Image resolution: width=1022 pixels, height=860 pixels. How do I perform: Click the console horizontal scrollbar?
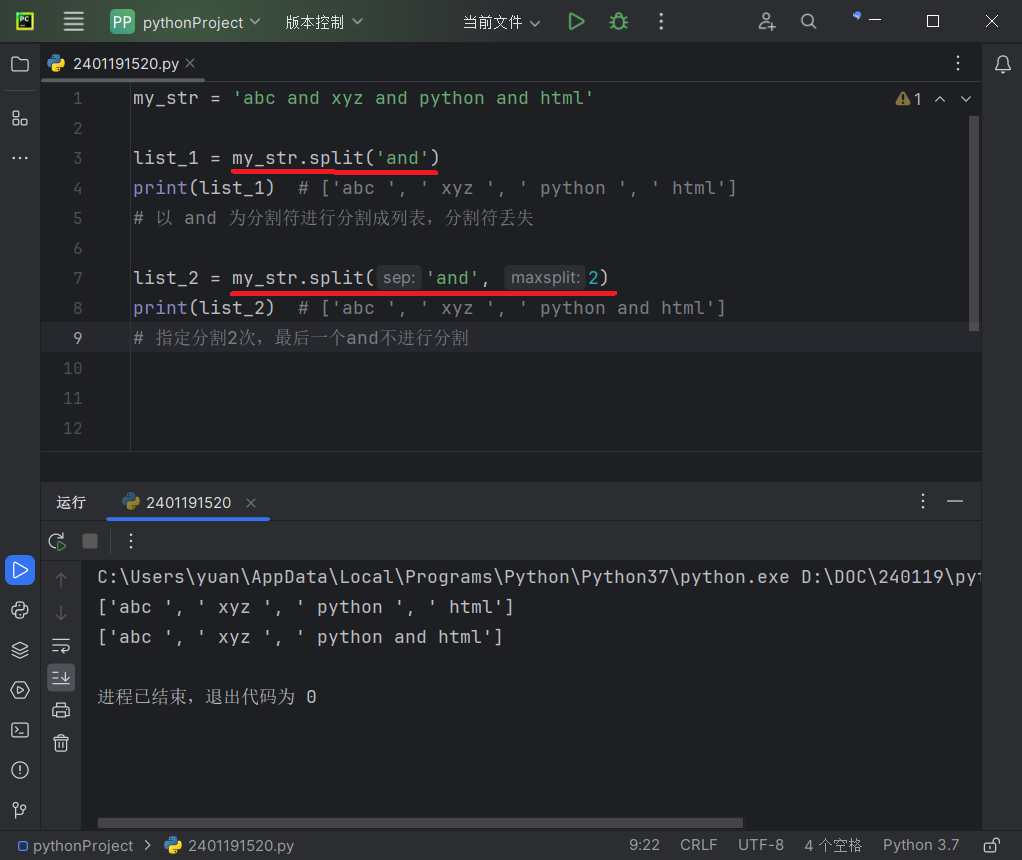click(420, 823)
